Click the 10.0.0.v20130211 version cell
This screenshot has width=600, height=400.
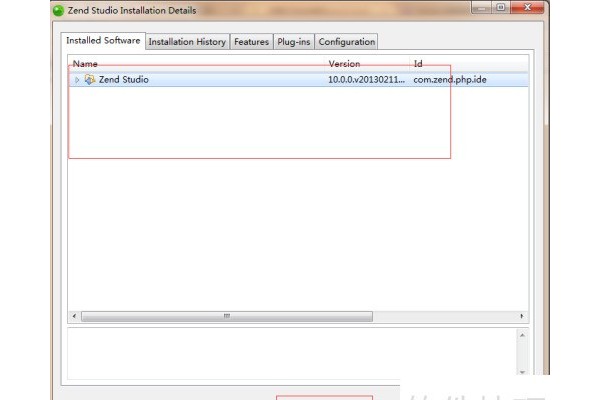point(366,80)
